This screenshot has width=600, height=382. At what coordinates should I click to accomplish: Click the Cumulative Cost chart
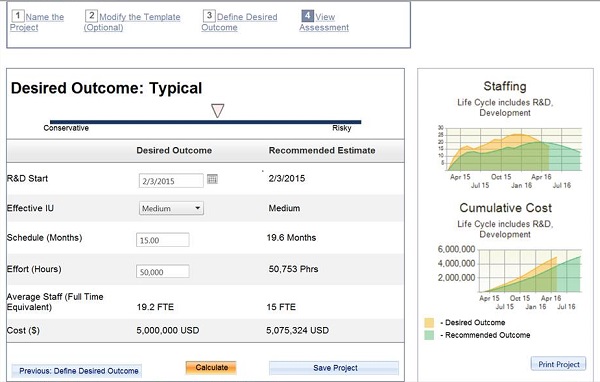[530, 271]
